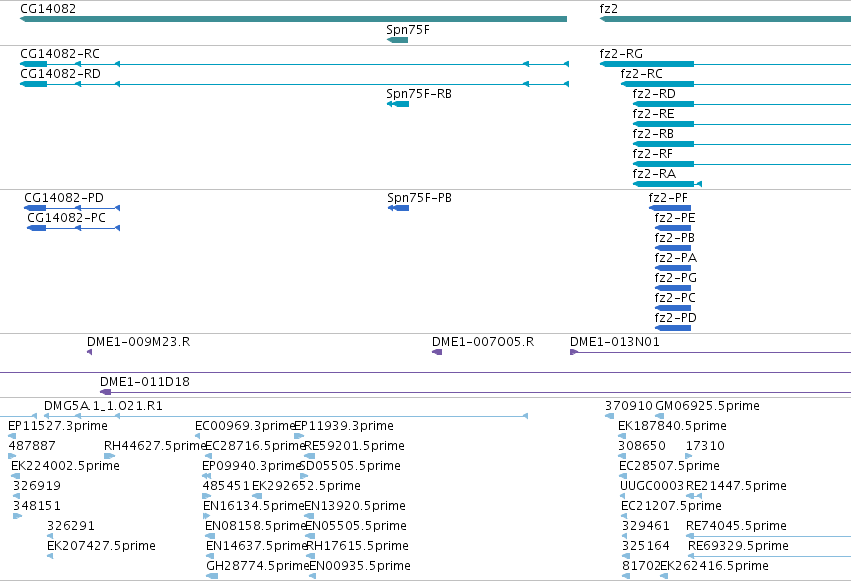851x581 pixels.
Task: Select the fz2-PD protein bar
Action: click(x=673, y=328)
